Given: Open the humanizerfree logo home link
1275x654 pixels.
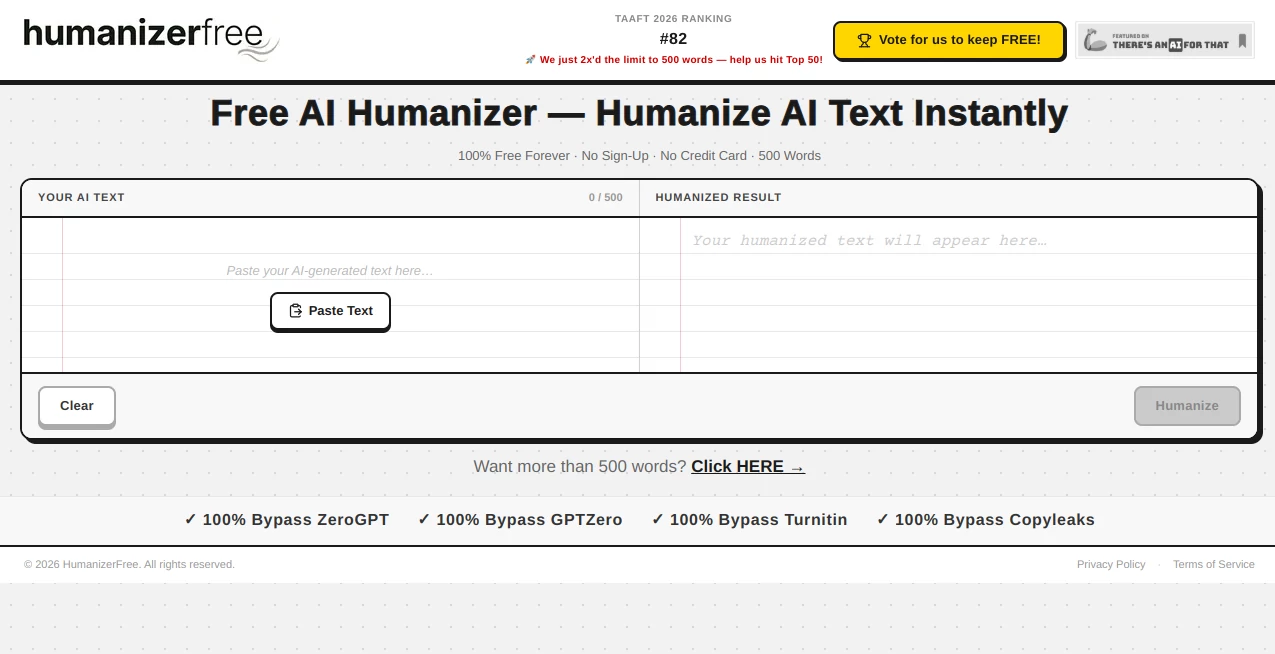Looking at the screenshot, I should click(151, 40).
